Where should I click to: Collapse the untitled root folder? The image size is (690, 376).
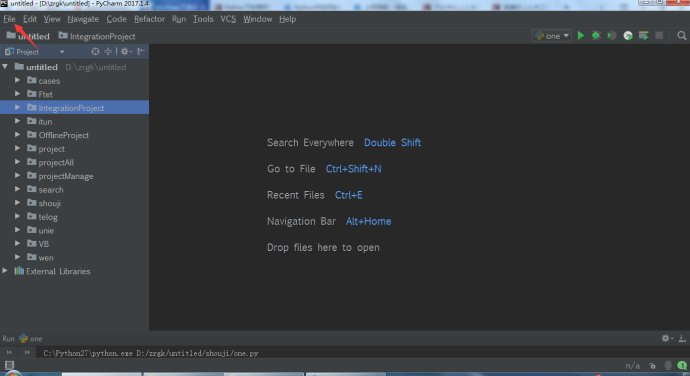pyautogui.click(x=5, y=67)
